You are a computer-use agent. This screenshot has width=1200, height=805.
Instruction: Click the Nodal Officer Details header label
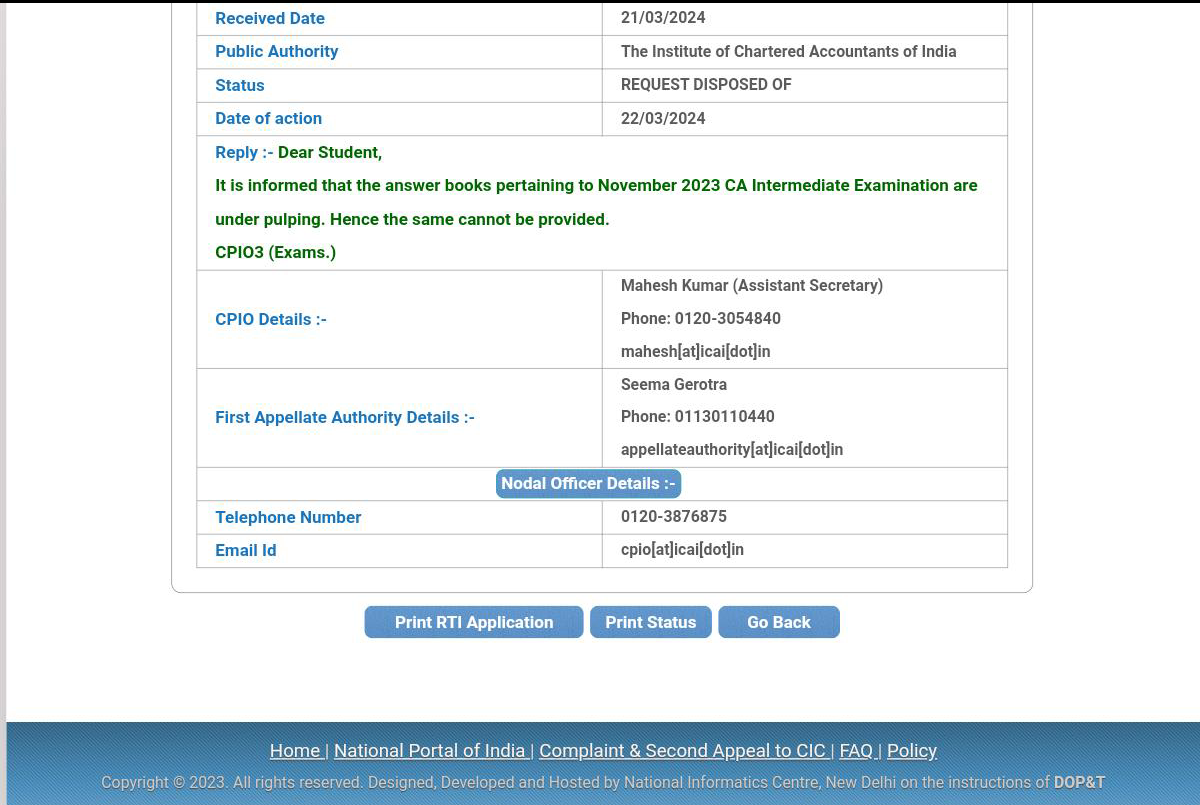coord(588,484)
